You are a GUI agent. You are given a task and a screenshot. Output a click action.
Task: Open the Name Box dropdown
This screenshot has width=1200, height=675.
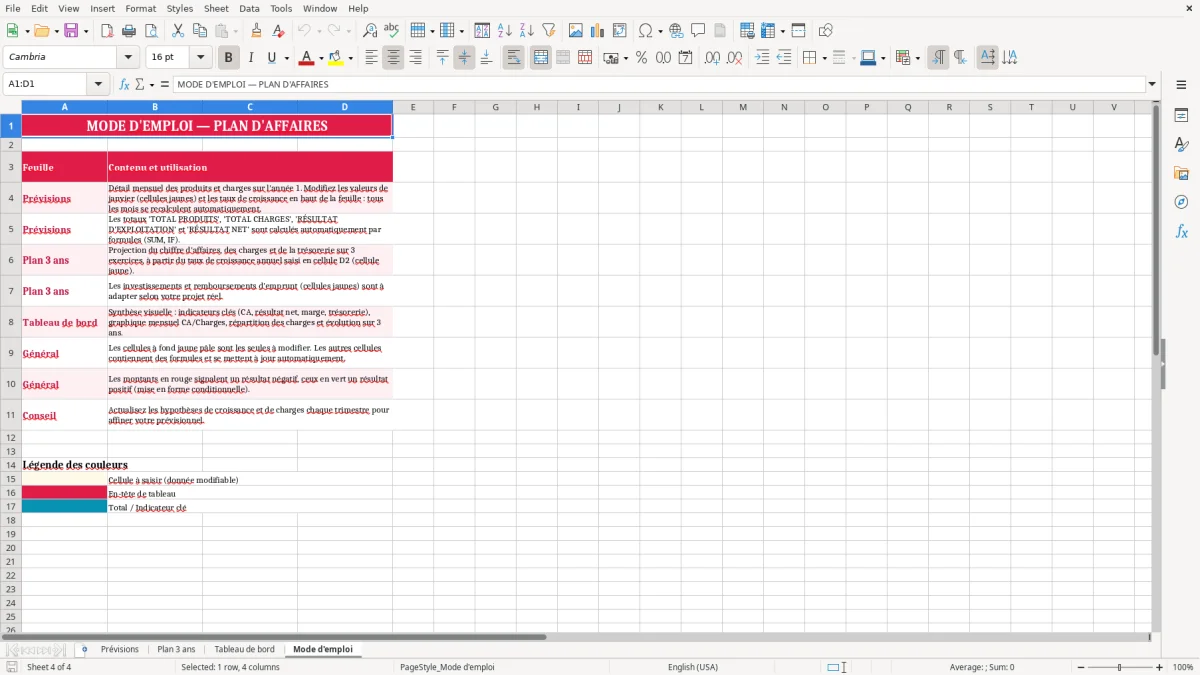[x=98, y=85]
